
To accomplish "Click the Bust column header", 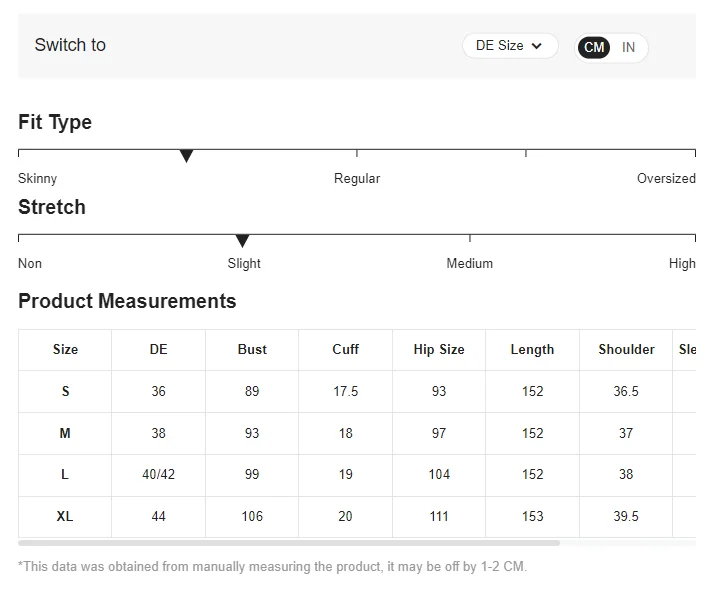I will (252, 349).
